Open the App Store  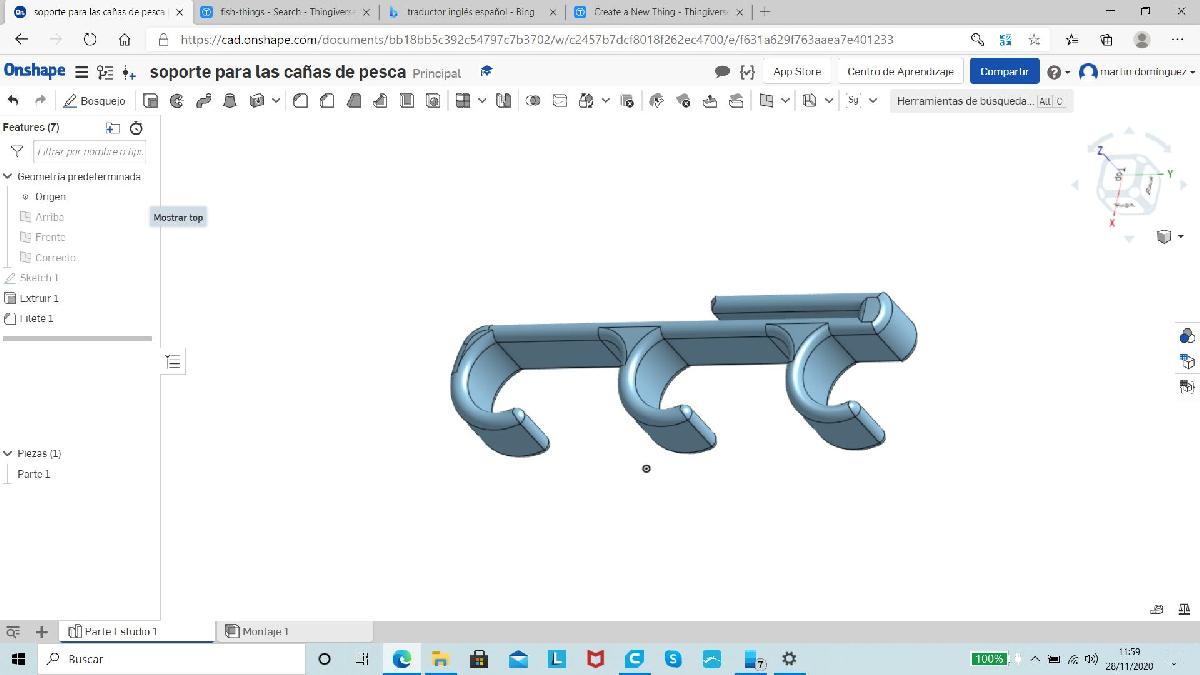797,72
